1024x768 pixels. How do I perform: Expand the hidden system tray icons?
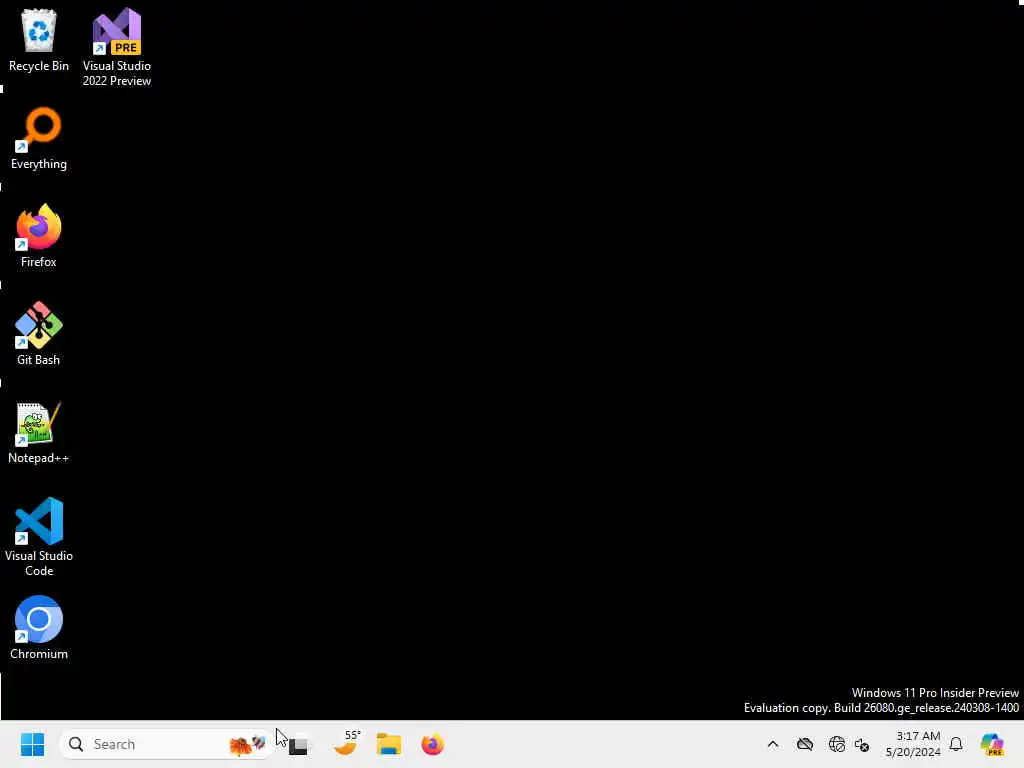773,744
